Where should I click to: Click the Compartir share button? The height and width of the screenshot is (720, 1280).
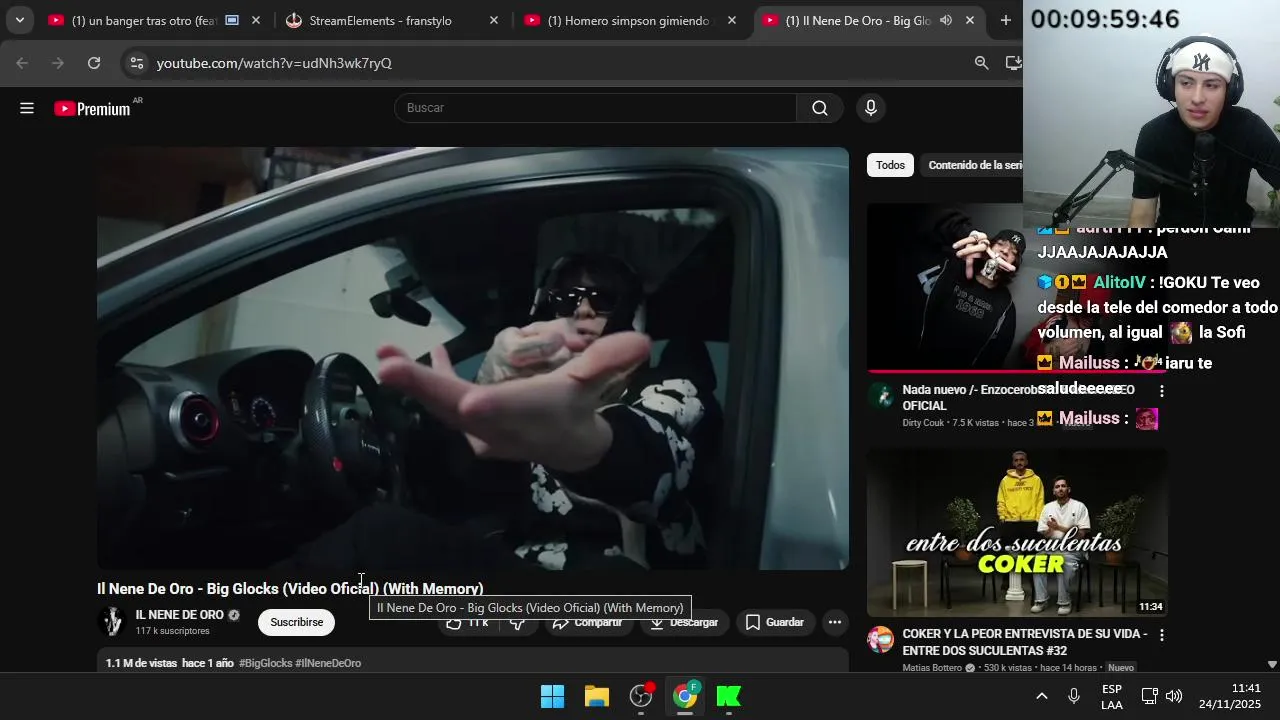(x=587, y=622)
